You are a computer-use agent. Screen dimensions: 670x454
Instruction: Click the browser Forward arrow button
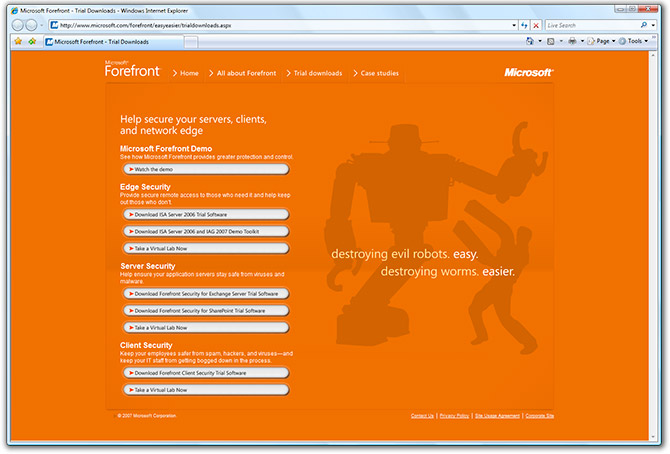(x=32, y=25)
